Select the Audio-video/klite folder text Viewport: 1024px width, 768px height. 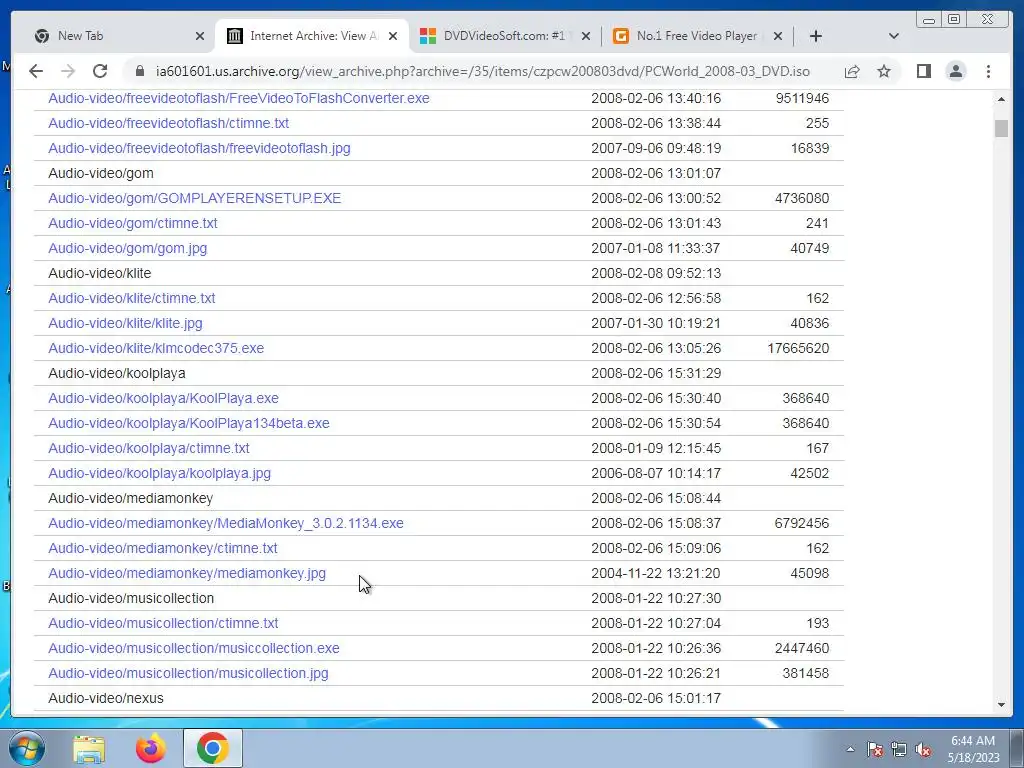pyautogui.click(x=99, y=273)
